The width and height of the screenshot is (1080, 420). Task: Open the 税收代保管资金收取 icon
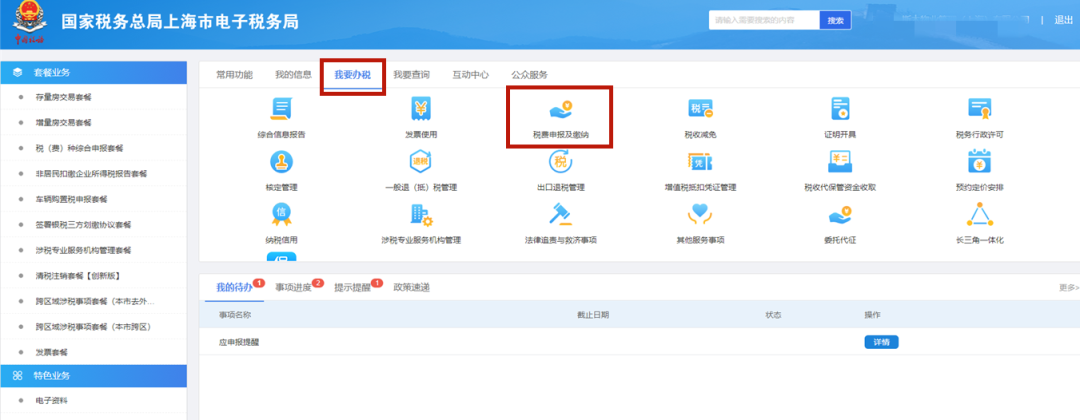tap(840, 162)
